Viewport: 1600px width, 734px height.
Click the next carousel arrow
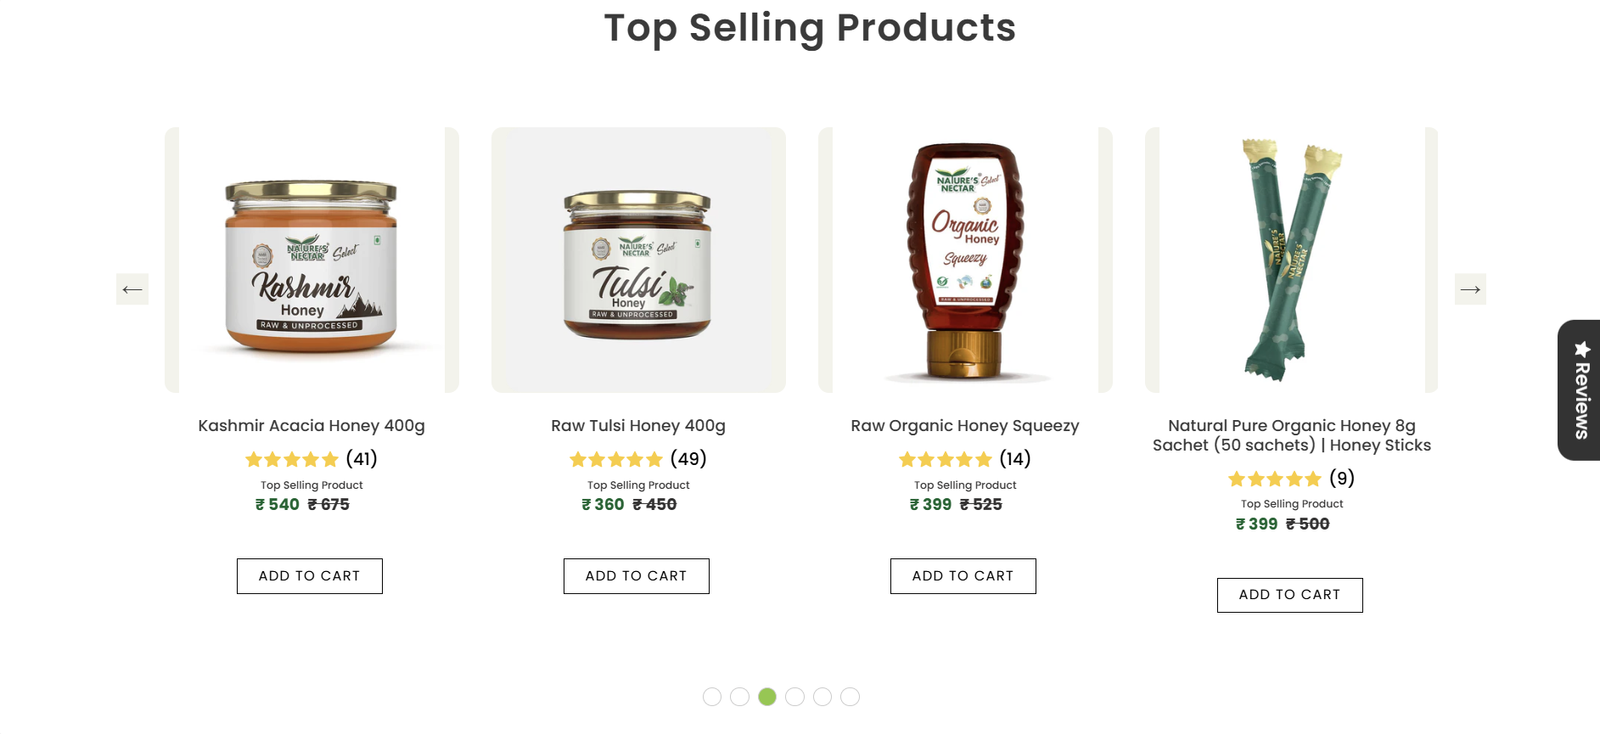1469,289
